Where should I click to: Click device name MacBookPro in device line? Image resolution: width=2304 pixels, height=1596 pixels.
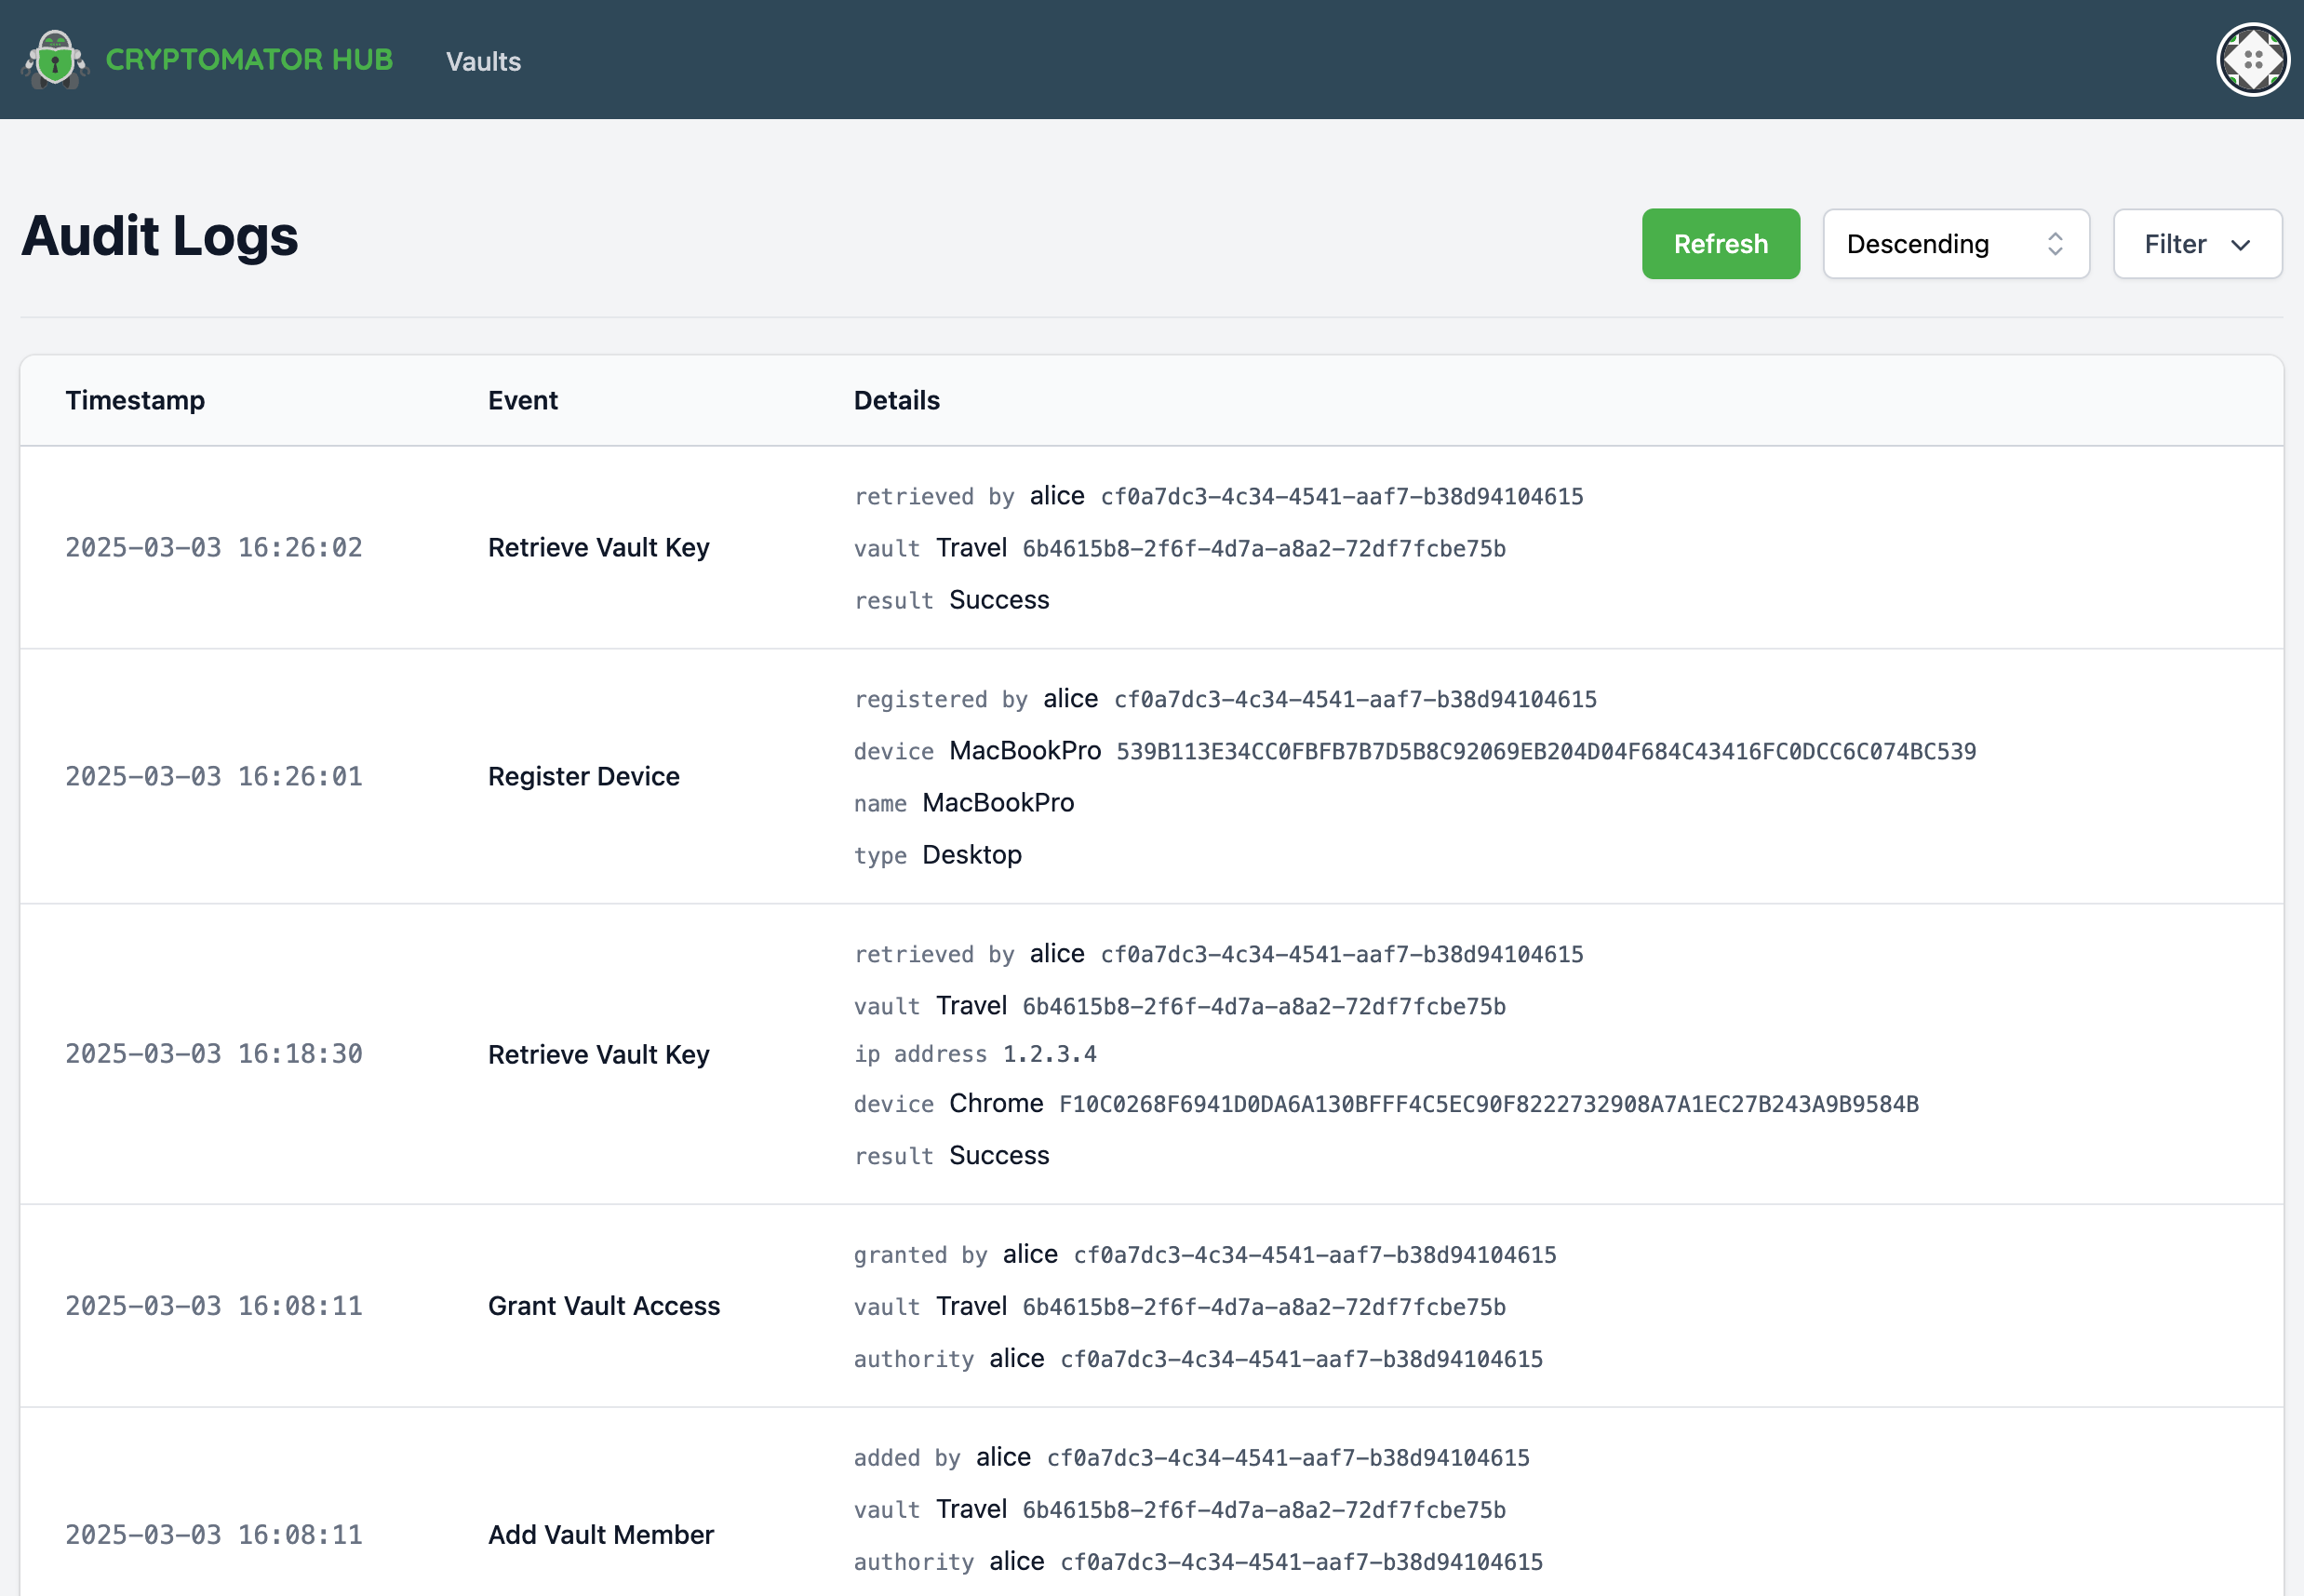(x=1025, y=750)
